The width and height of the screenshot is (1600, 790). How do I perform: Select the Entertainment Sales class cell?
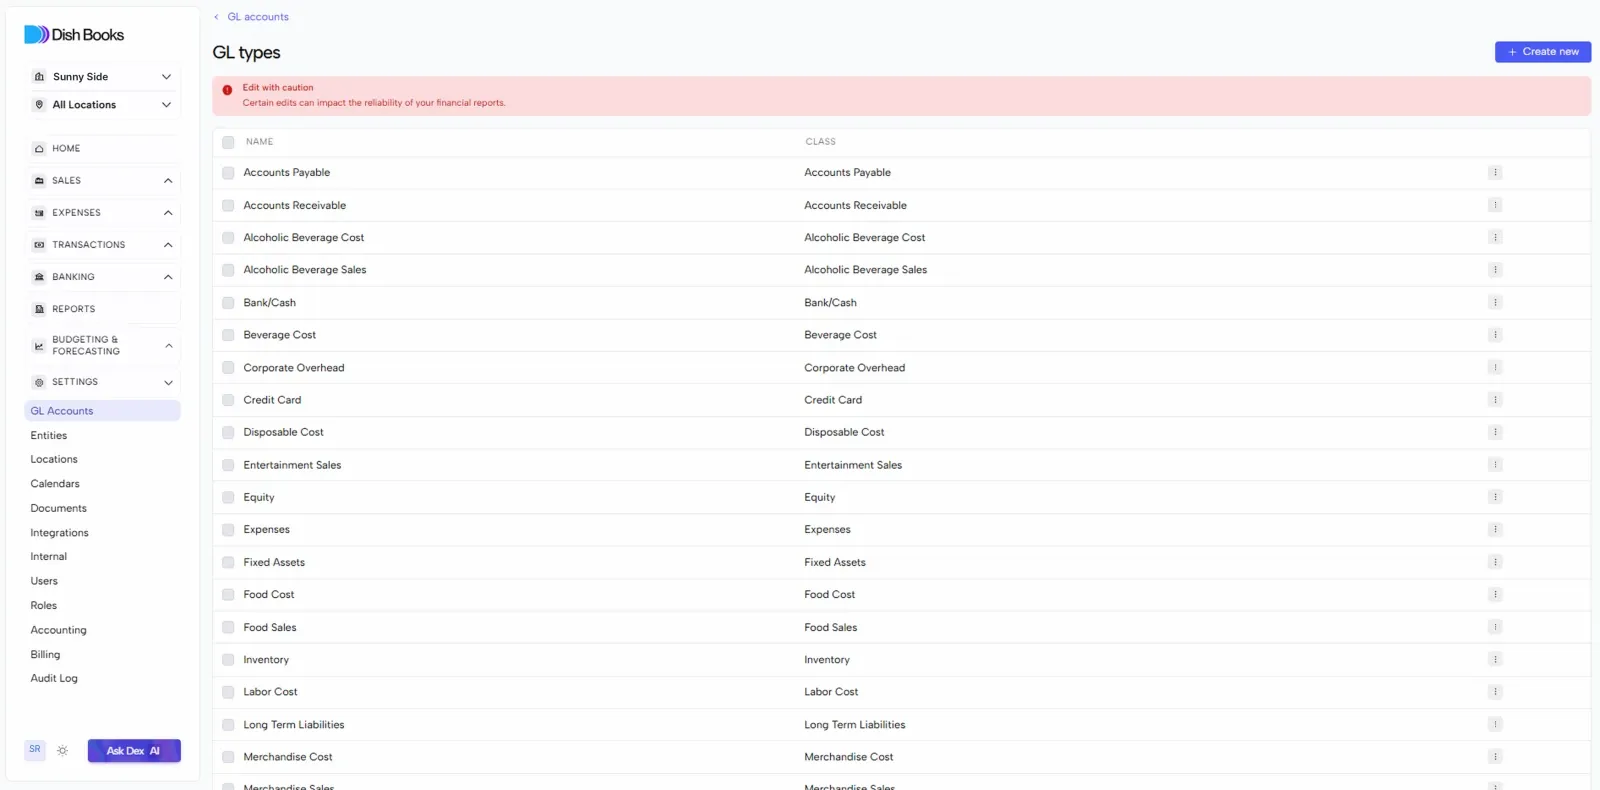tap(853, 465)
